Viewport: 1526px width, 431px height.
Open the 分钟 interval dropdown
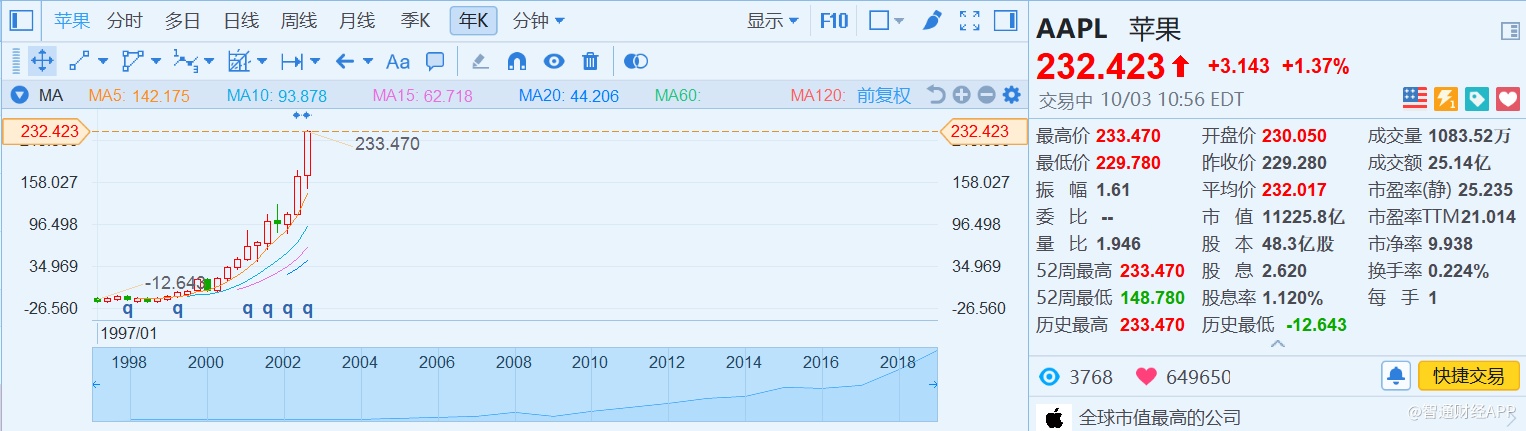538,20
